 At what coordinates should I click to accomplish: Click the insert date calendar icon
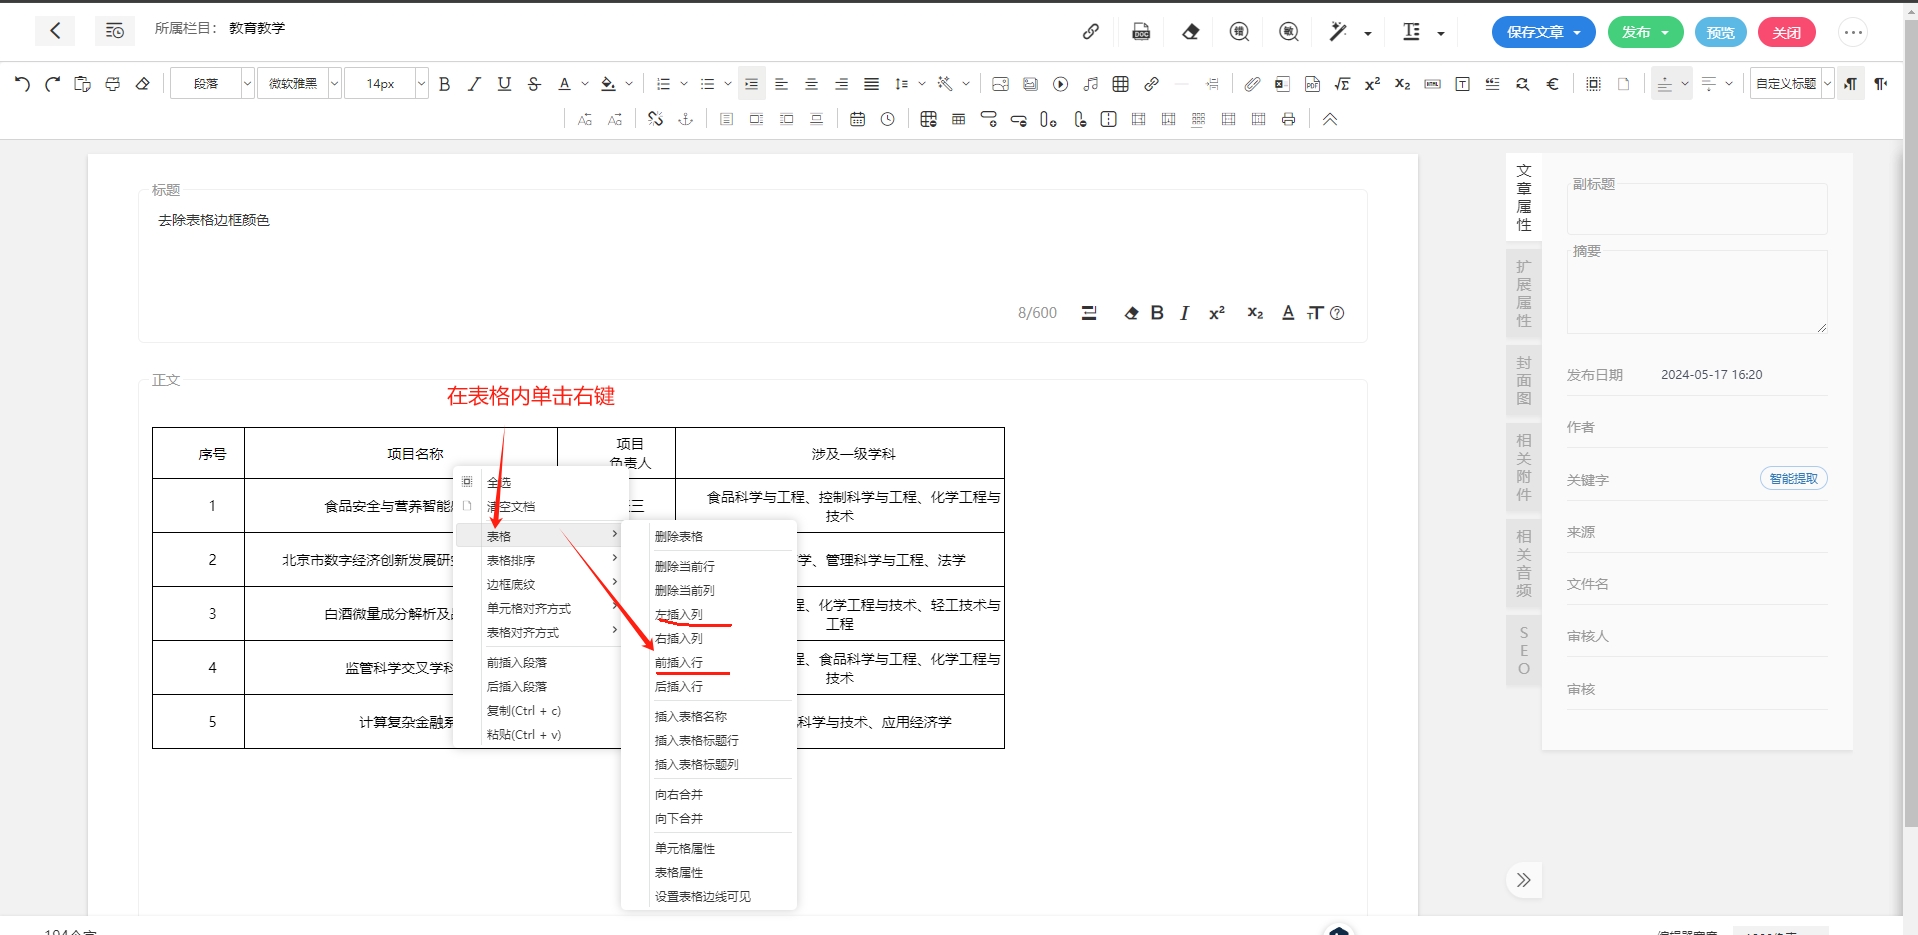coord(857,119)
